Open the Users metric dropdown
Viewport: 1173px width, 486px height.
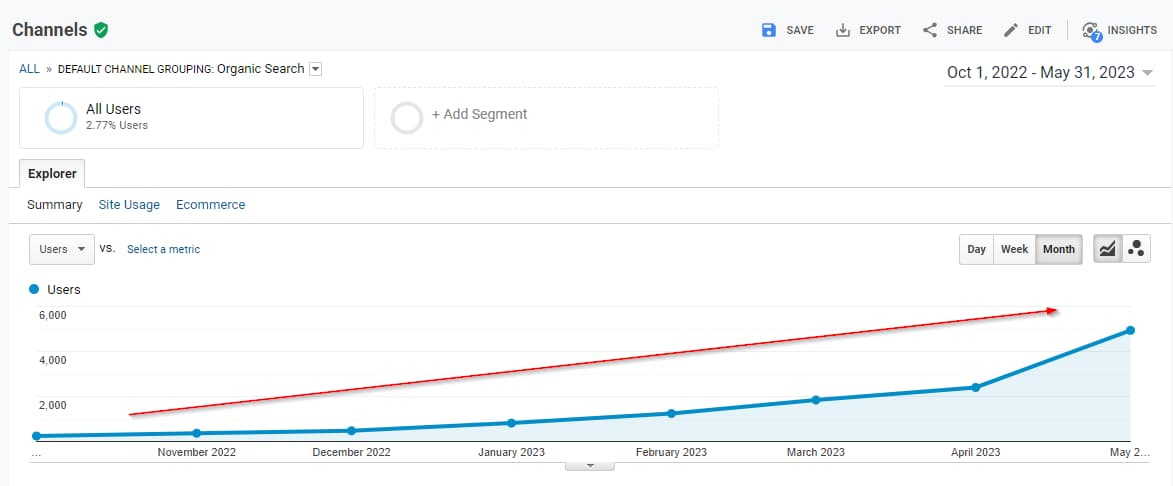[62, 249]
